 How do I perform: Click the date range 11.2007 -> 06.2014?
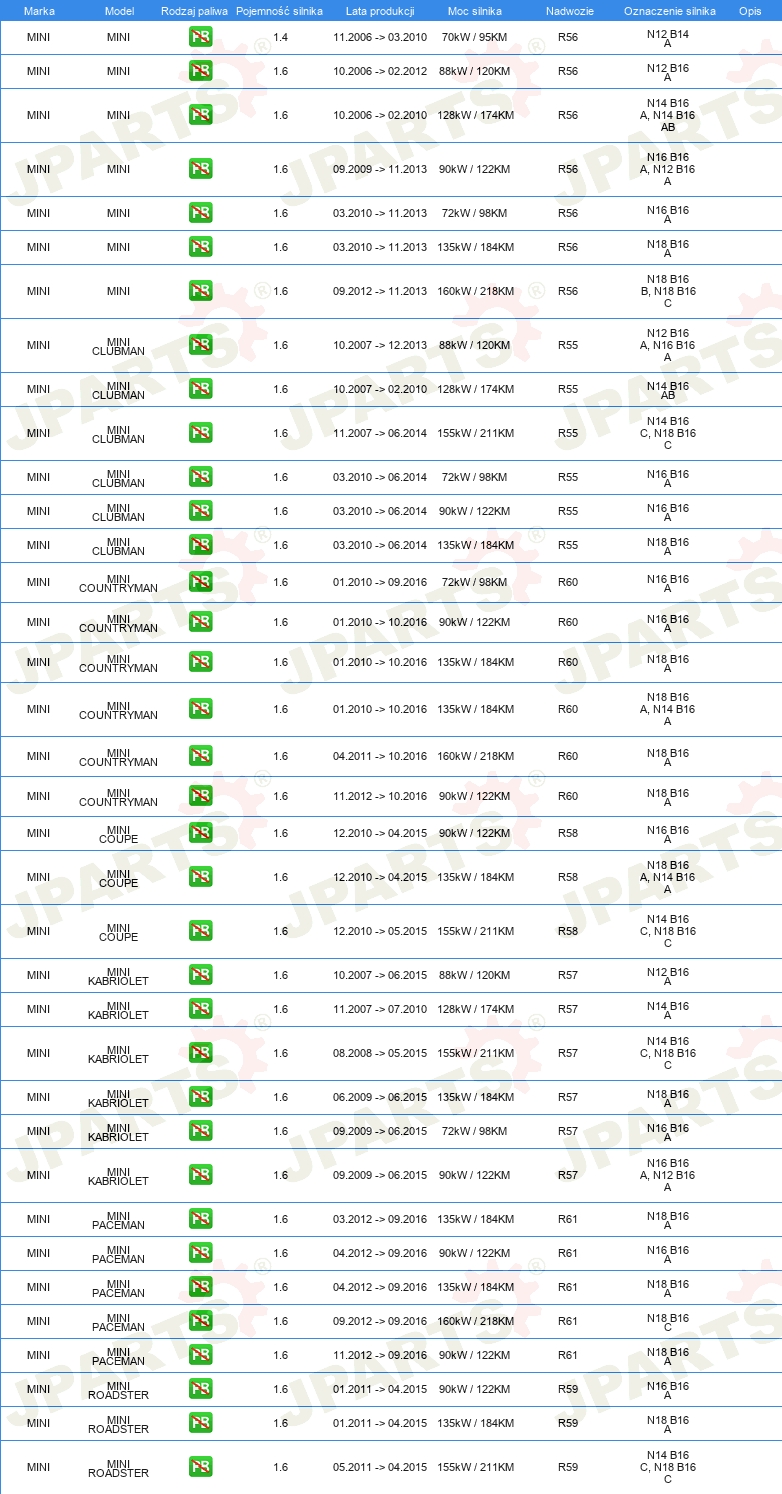(x=380, y=433)
